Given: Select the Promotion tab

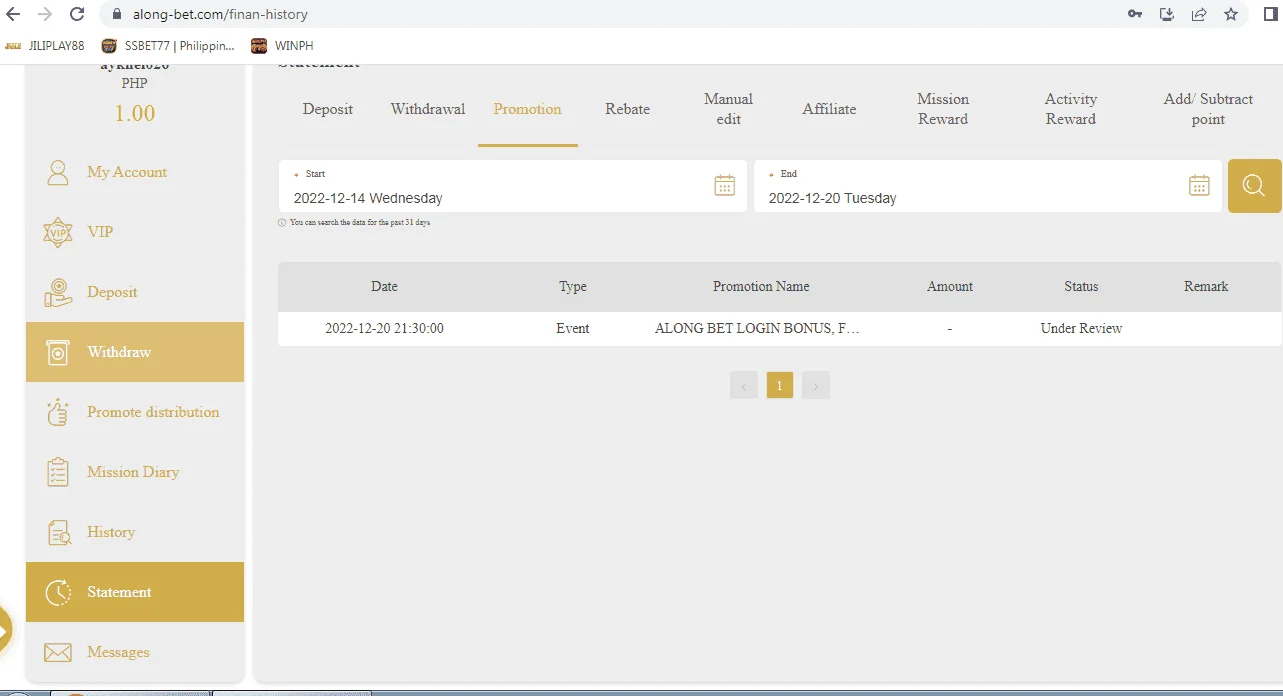Looking at the screenshot, I should 527,109.
